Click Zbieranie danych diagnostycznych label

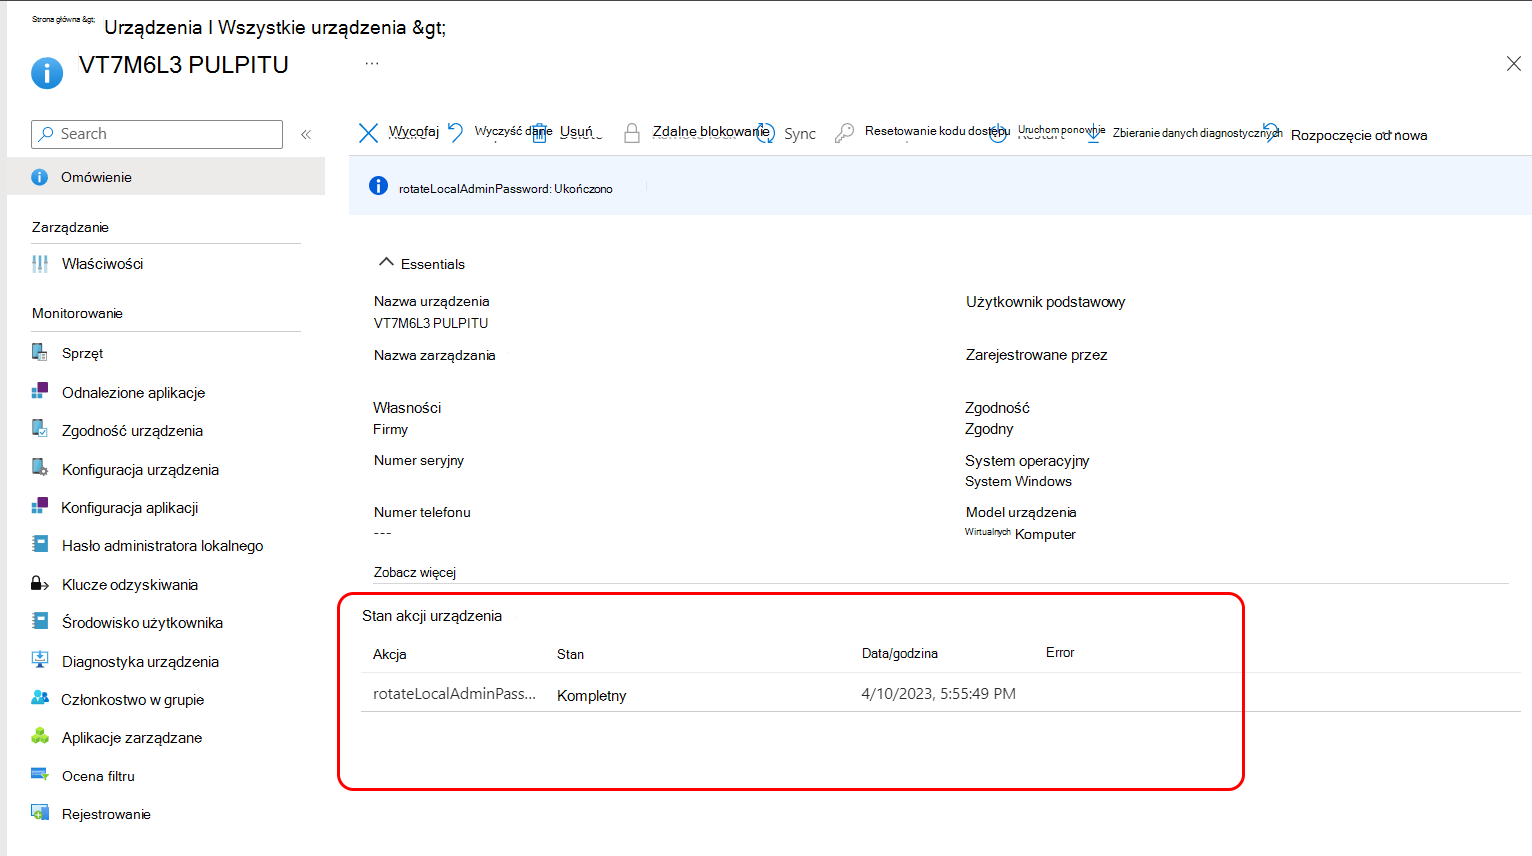(x=1197, y=133)
